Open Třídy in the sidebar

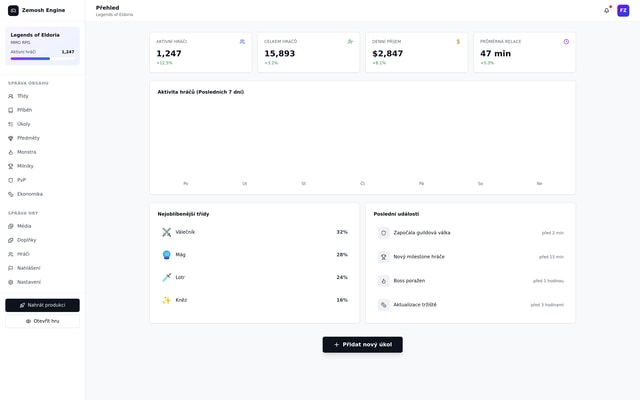tap(23, 96)
